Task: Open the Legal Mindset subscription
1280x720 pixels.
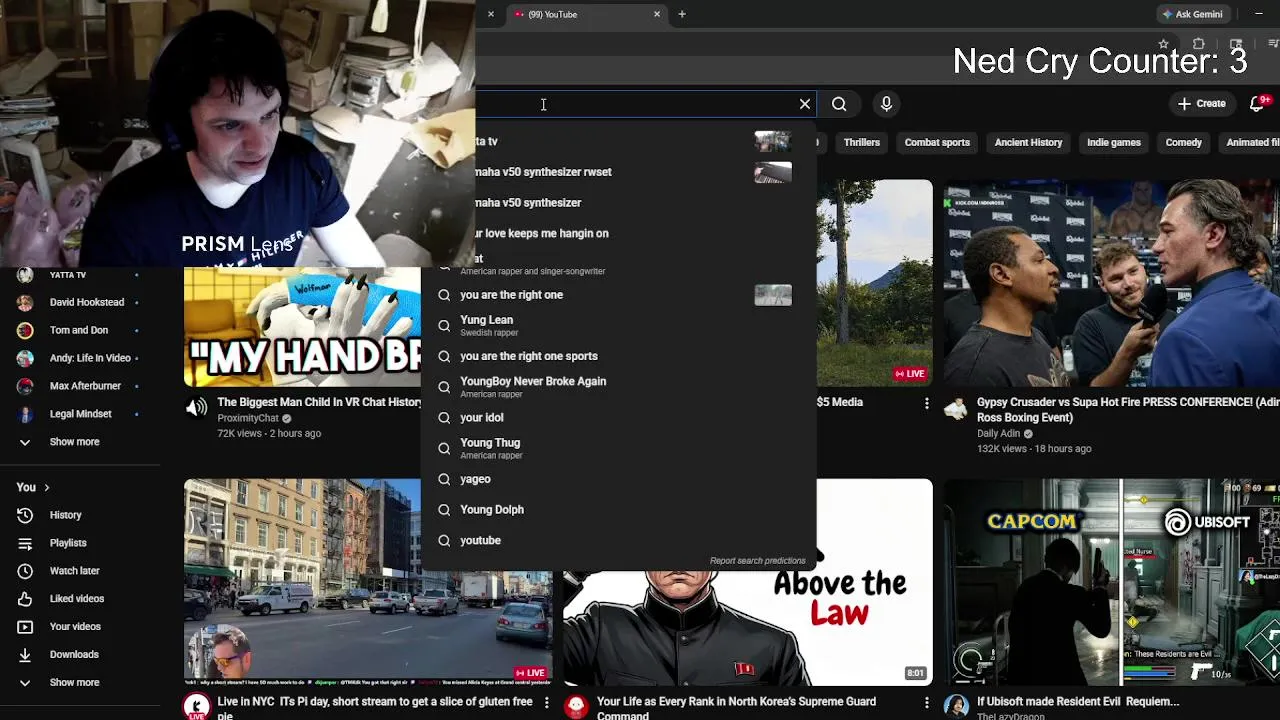Action: click(80, 414)
